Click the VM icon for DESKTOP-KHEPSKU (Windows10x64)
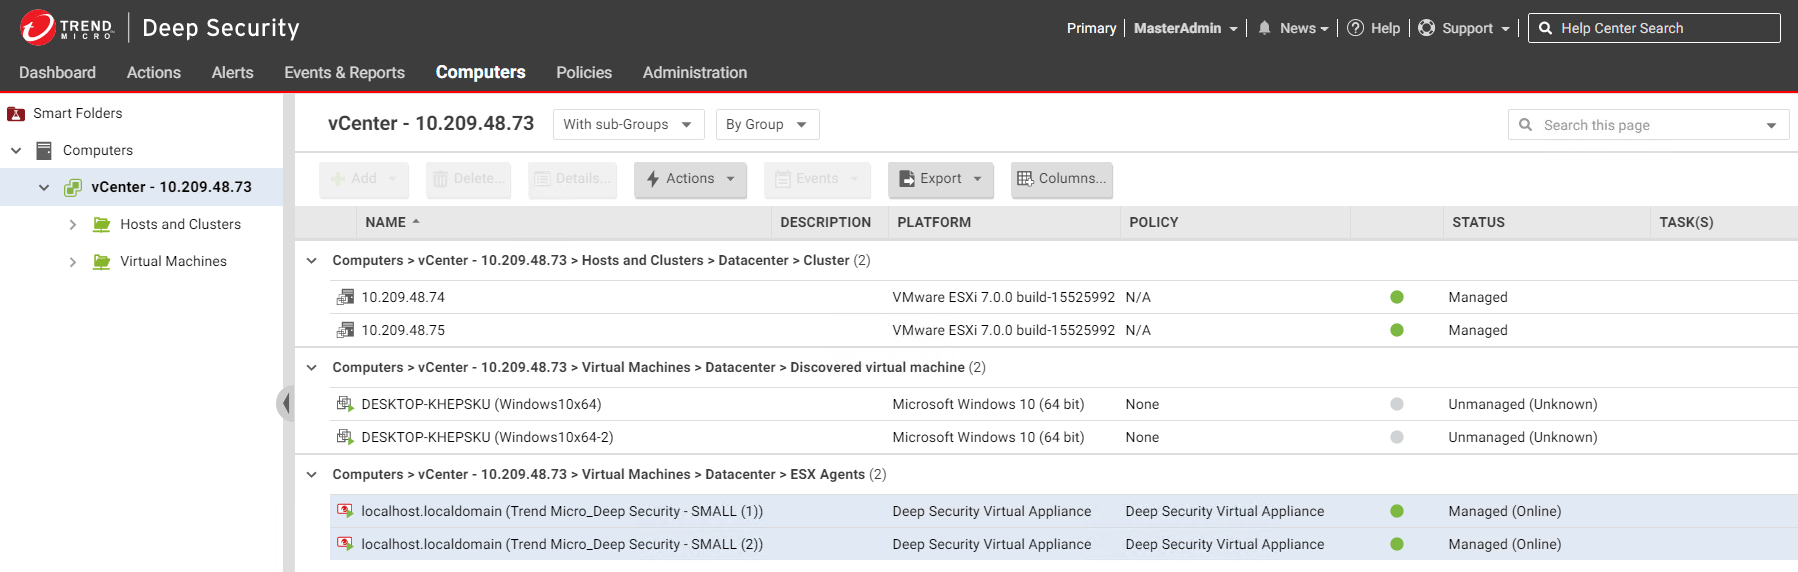The image size is (1798, 572). (x=345, y=404)
